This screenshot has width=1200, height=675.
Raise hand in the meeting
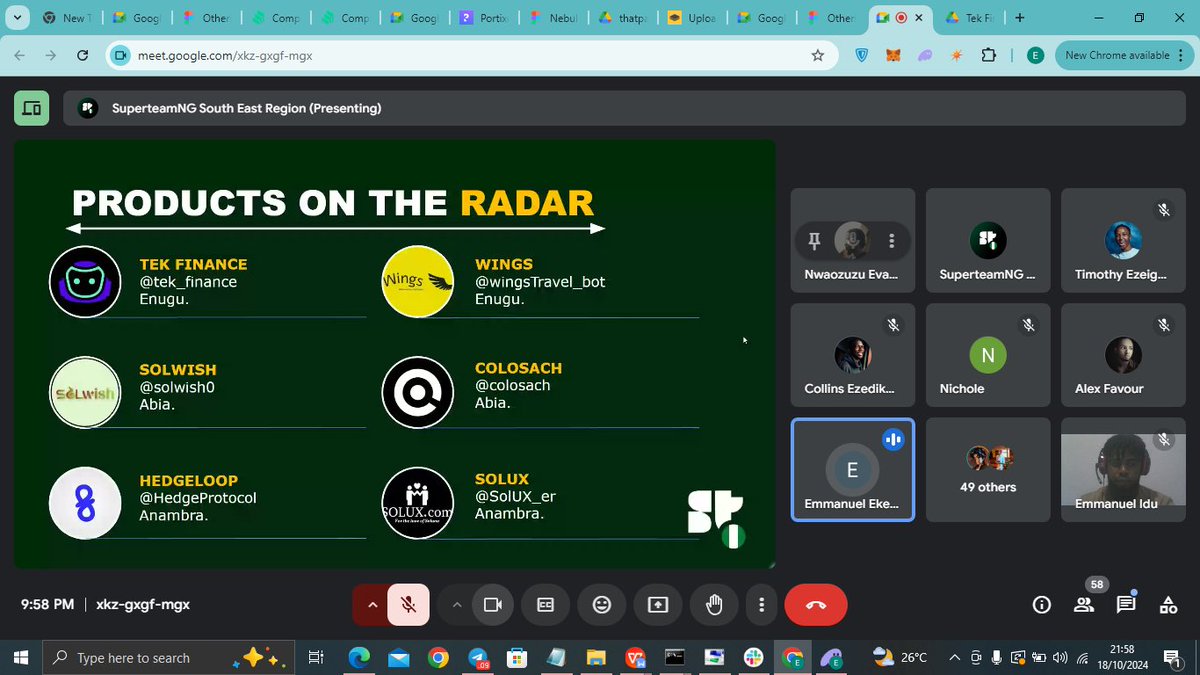pyautogui.click(x=714, y=604)
